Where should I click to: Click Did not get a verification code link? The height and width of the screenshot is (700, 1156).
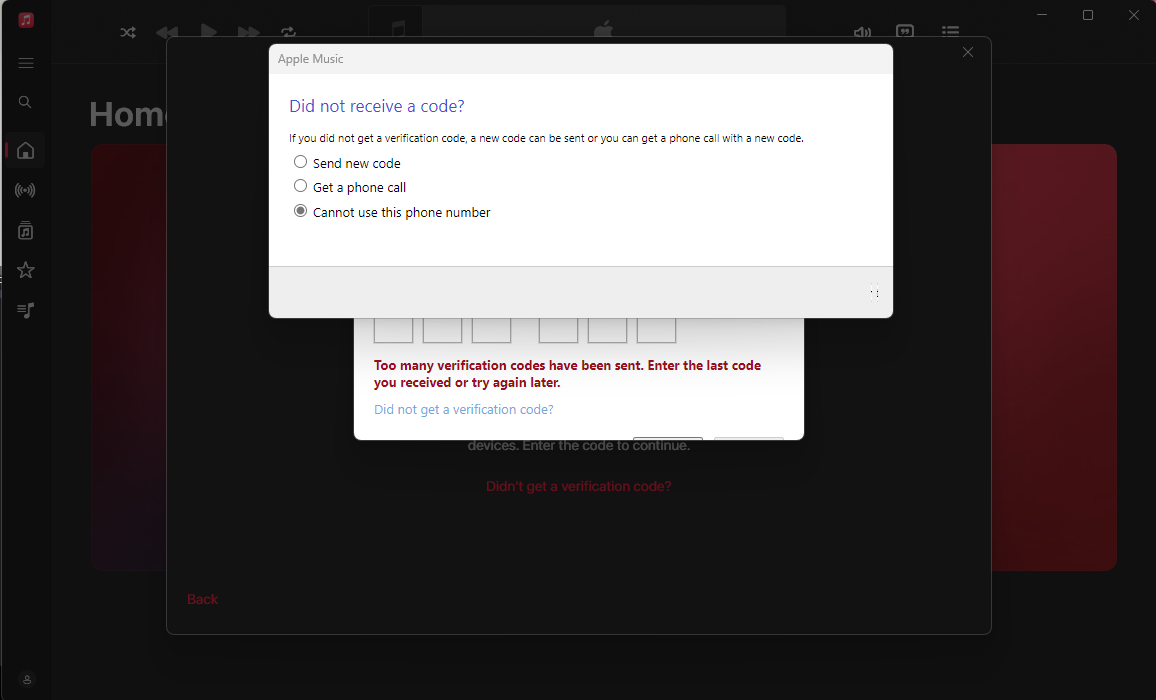[463, 409]
